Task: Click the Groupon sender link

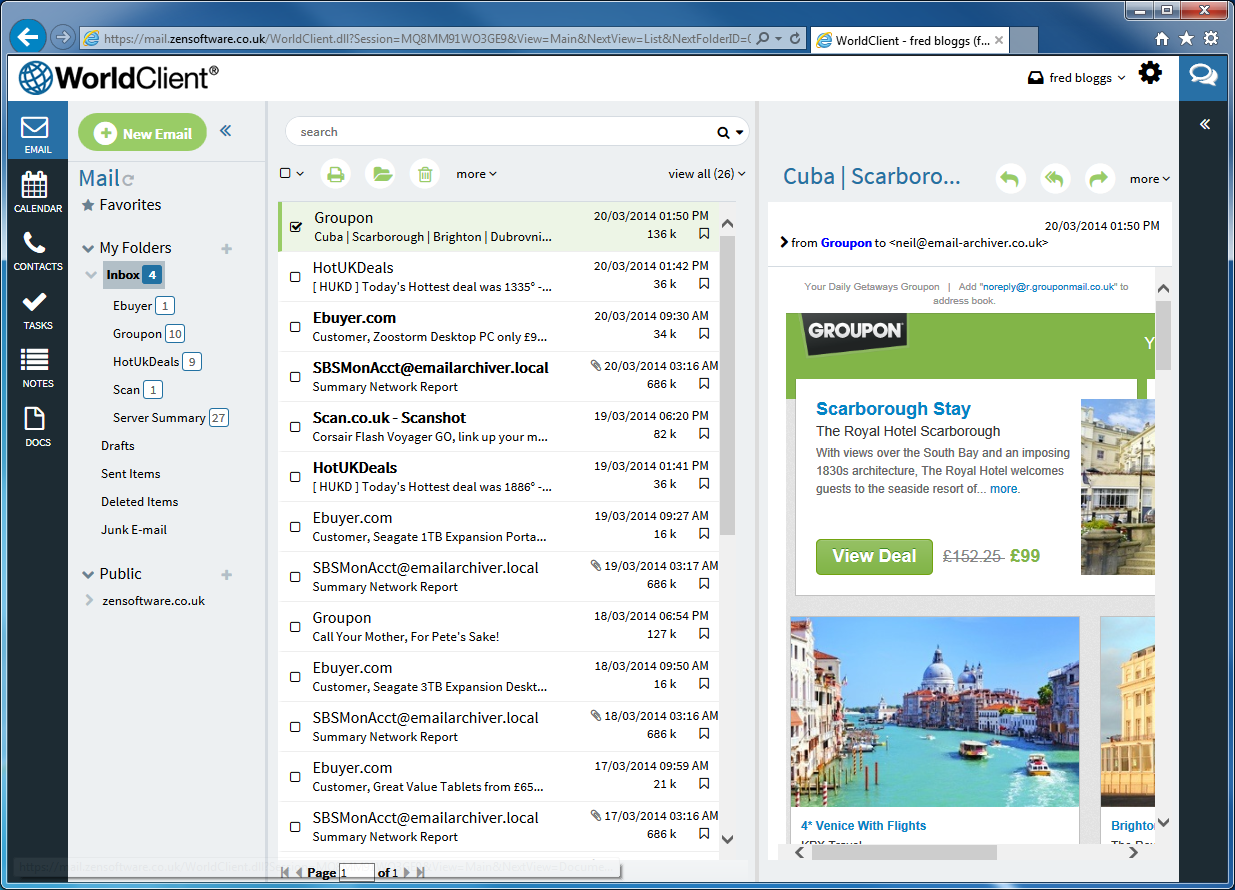Action: click(846, 243)
